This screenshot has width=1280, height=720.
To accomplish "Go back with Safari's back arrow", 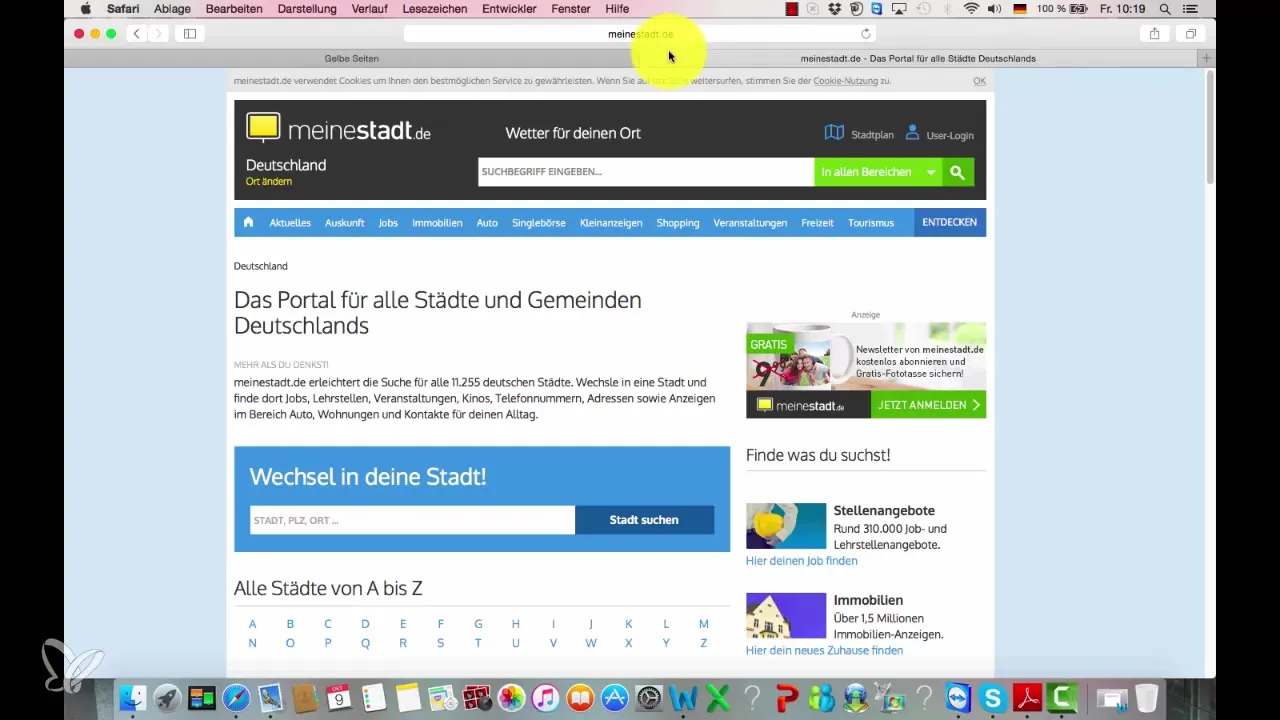I will (x=136, y=34).
